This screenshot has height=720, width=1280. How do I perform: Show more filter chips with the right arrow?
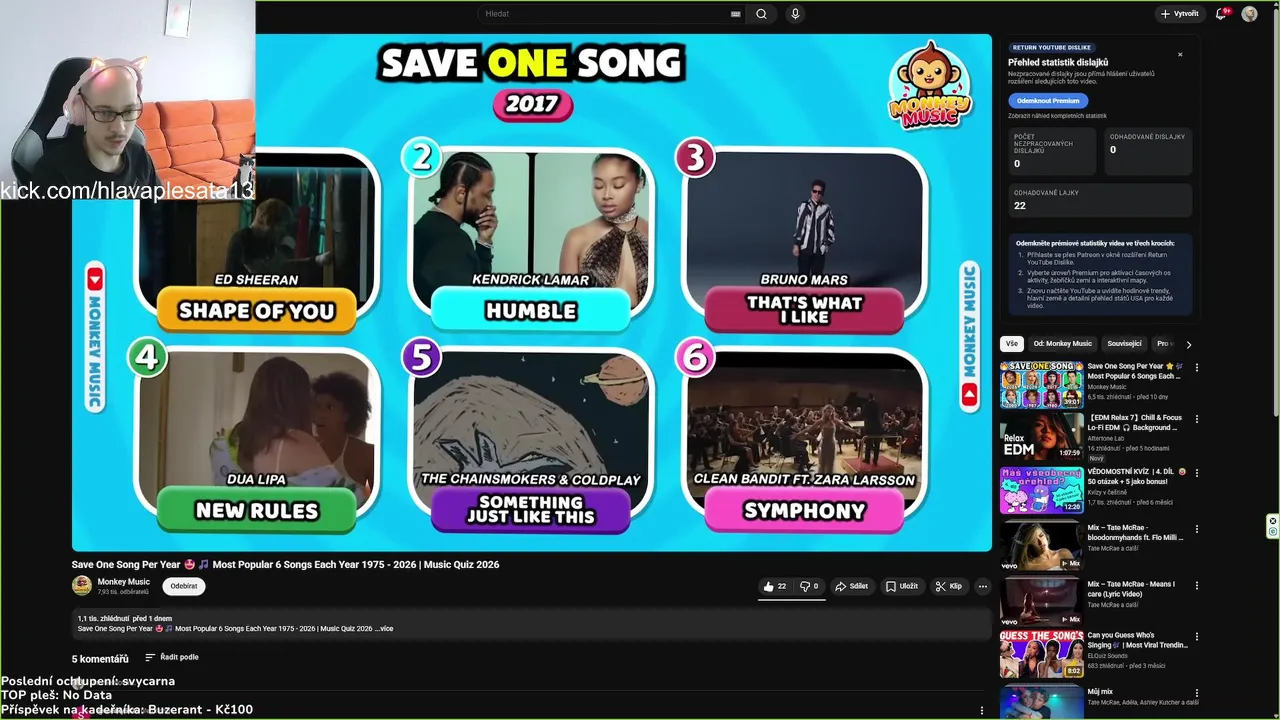click(1188, 344)
